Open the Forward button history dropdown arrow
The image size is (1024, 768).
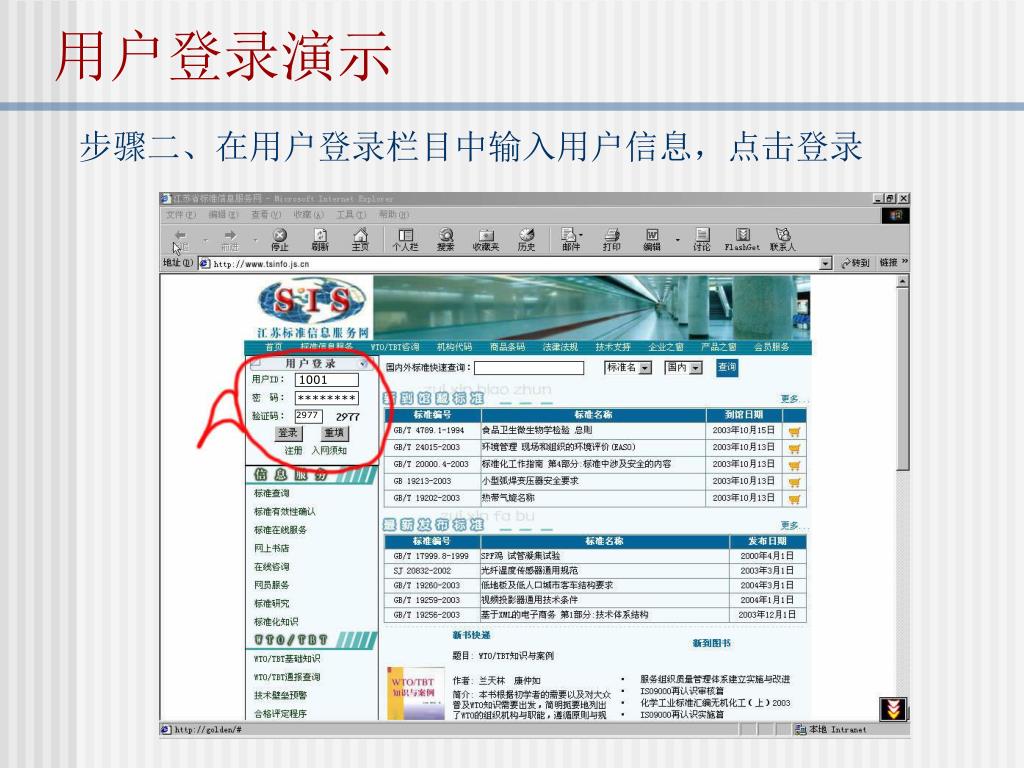pyautogui.click(x=255, y=240)
